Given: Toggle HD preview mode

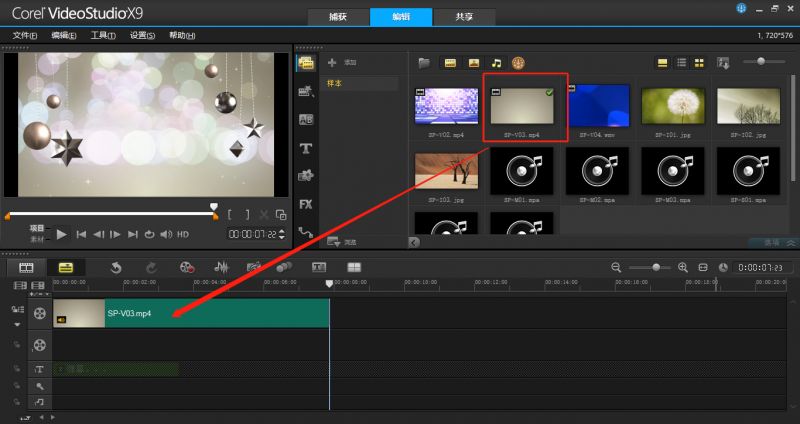Looking at the screenshot, I should click(183, 234).
